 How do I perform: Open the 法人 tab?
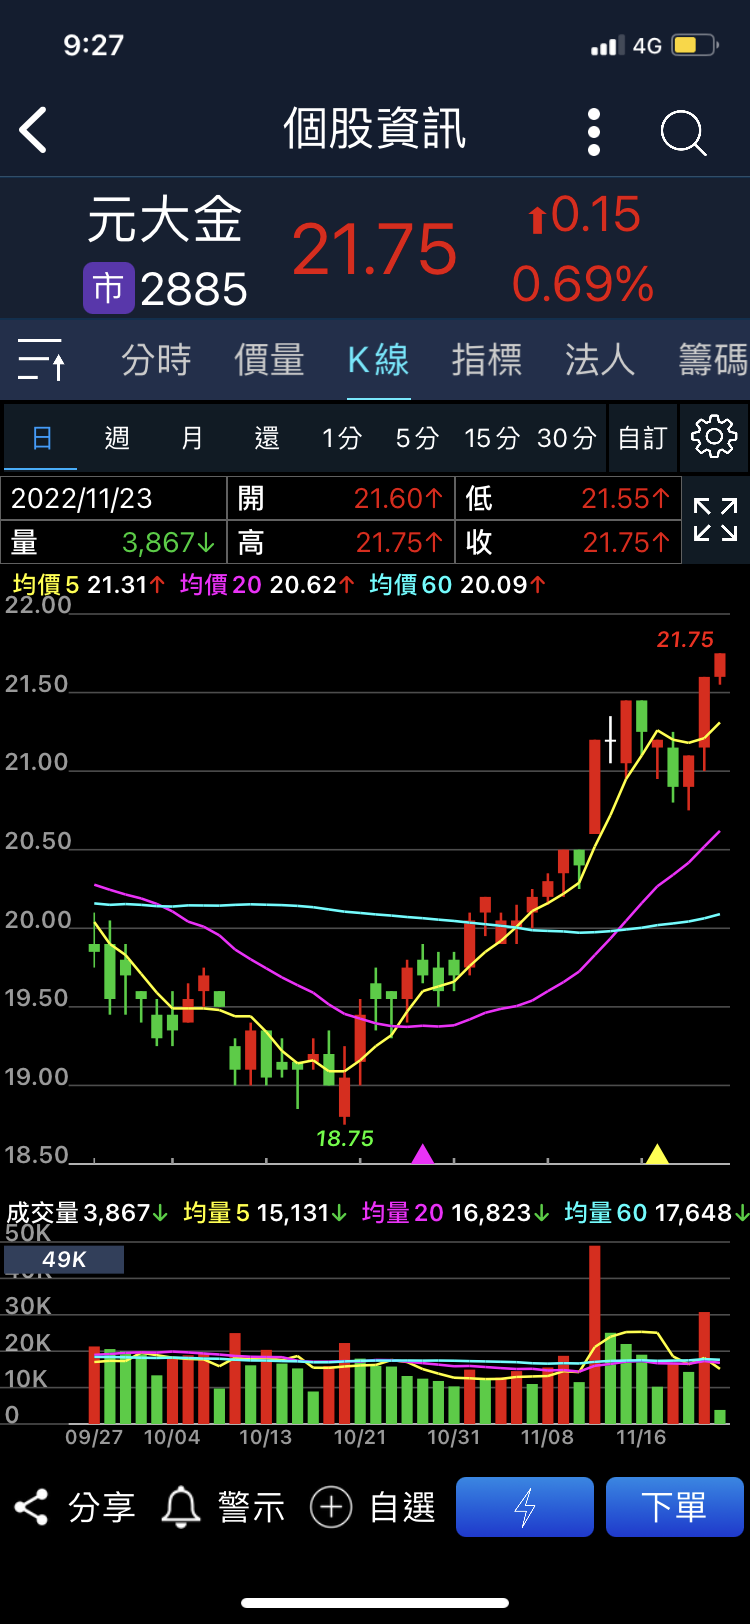(600, 360)
